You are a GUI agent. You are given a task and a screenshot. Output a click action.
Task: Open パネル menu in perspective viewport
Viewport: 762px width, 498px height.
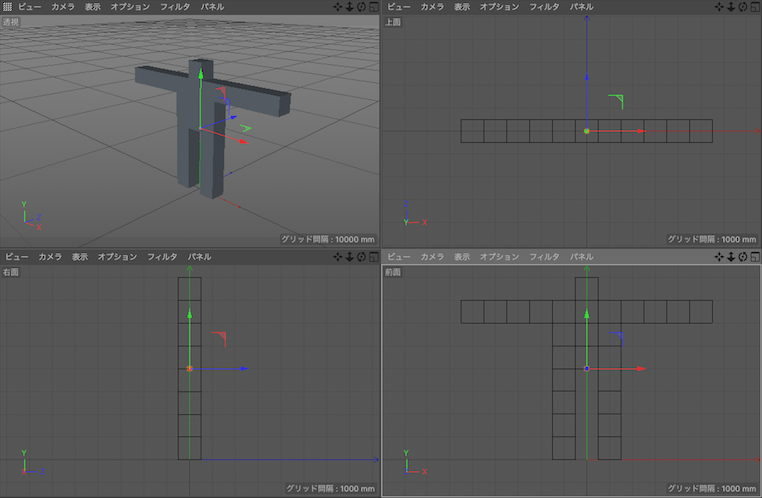tap(212, 7)
